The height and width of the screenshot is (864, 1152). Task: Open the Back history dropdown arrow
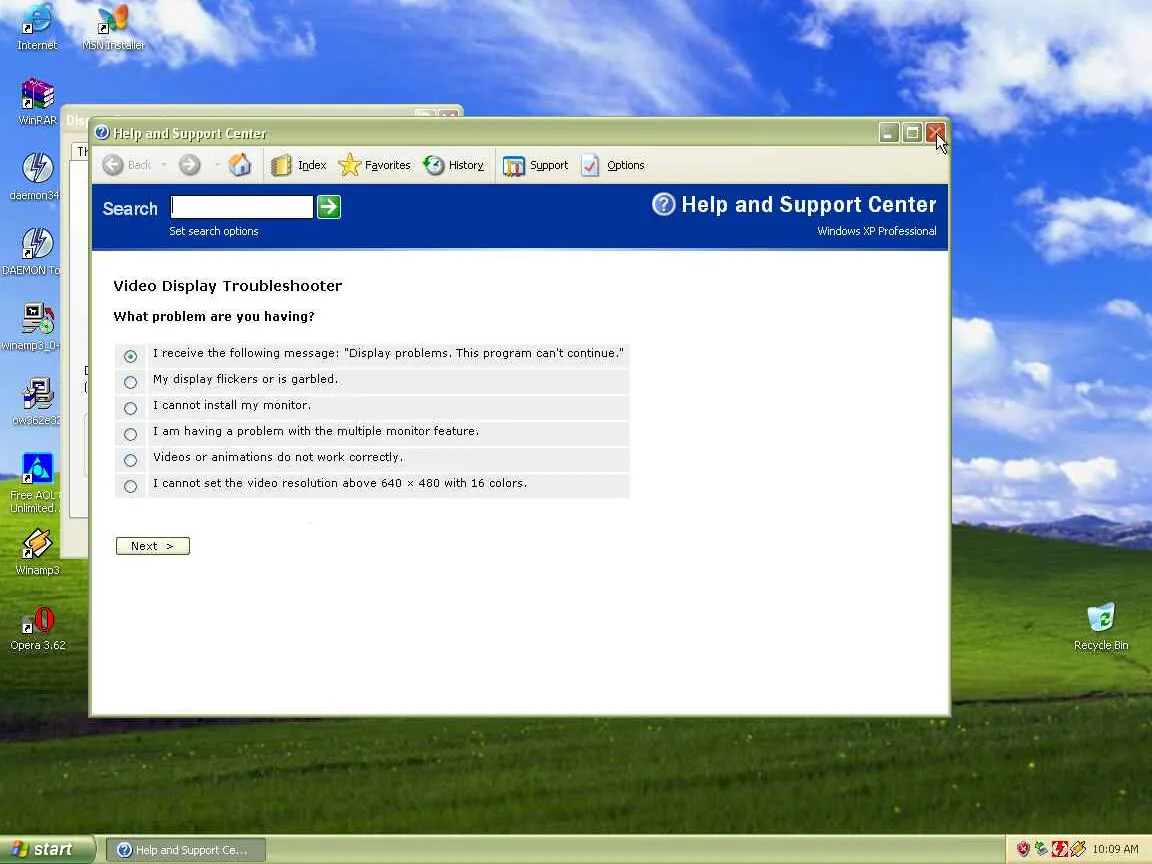(164, 165)
